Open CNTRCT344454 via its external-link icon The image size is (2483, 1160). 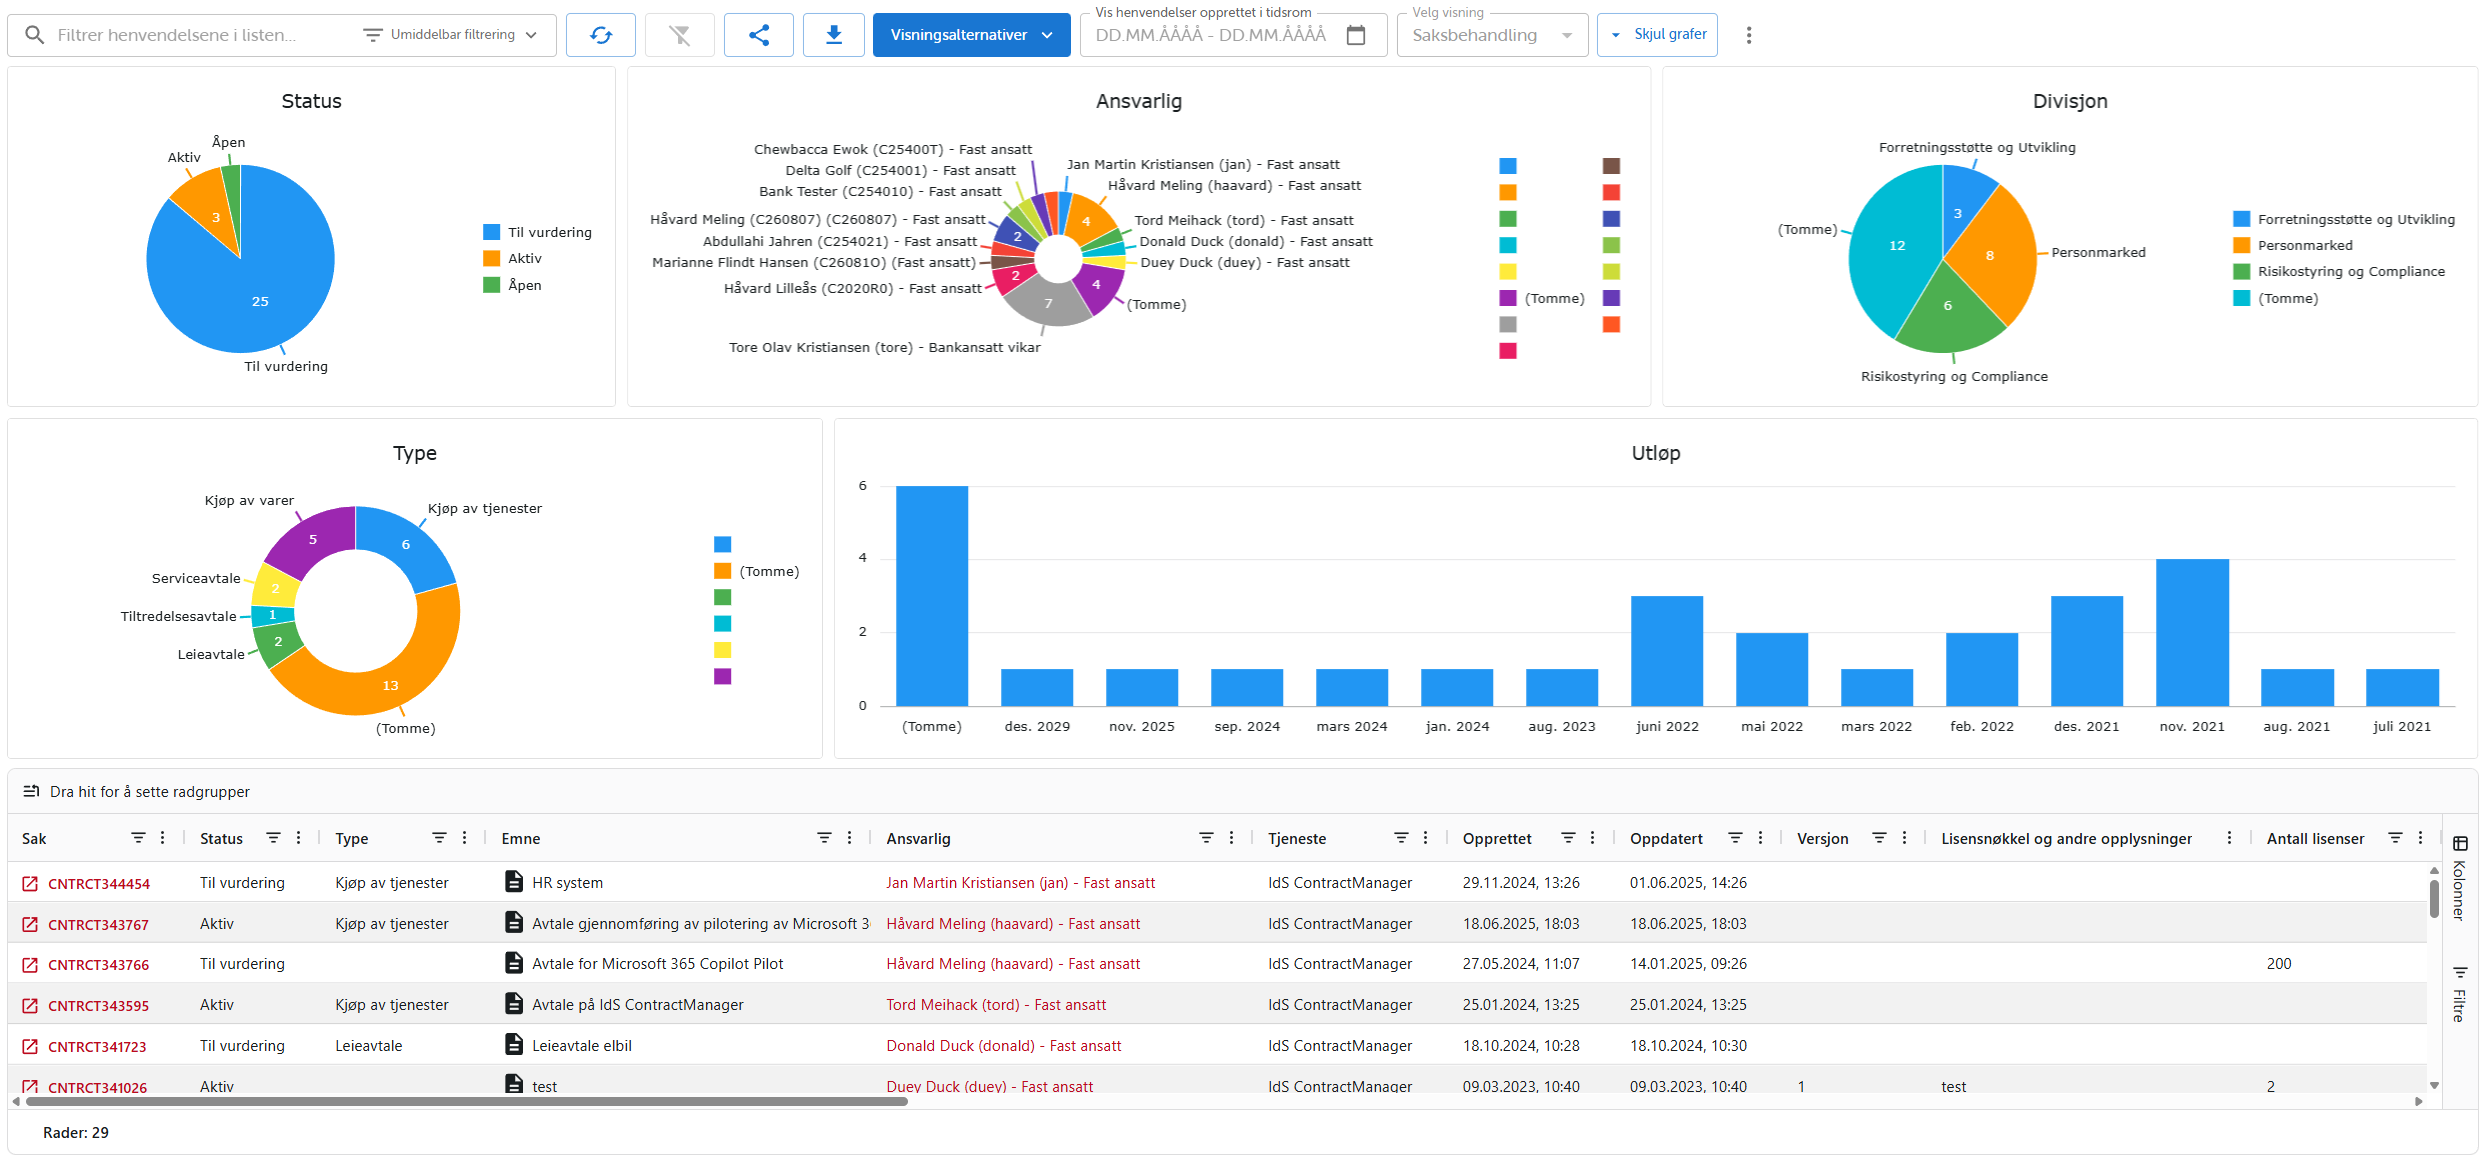tap(30, 884)
